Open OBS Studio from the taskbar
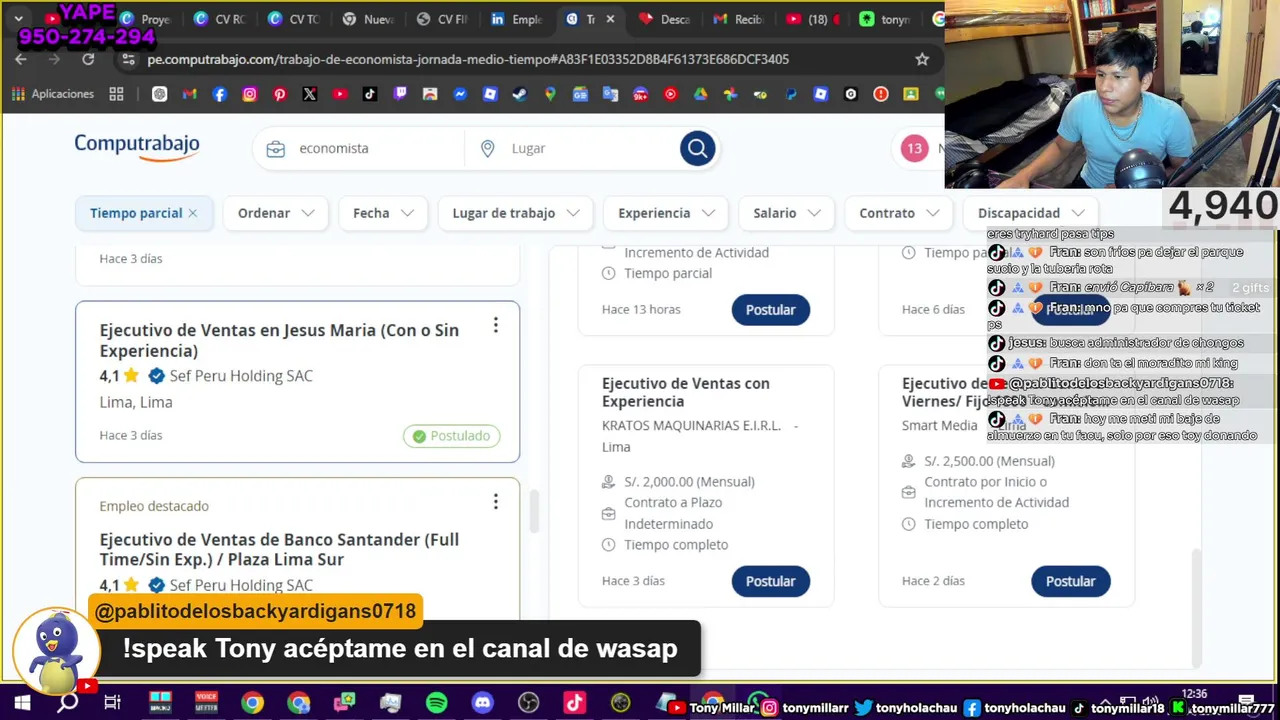1280x720 pixels. tap(529, 703)
